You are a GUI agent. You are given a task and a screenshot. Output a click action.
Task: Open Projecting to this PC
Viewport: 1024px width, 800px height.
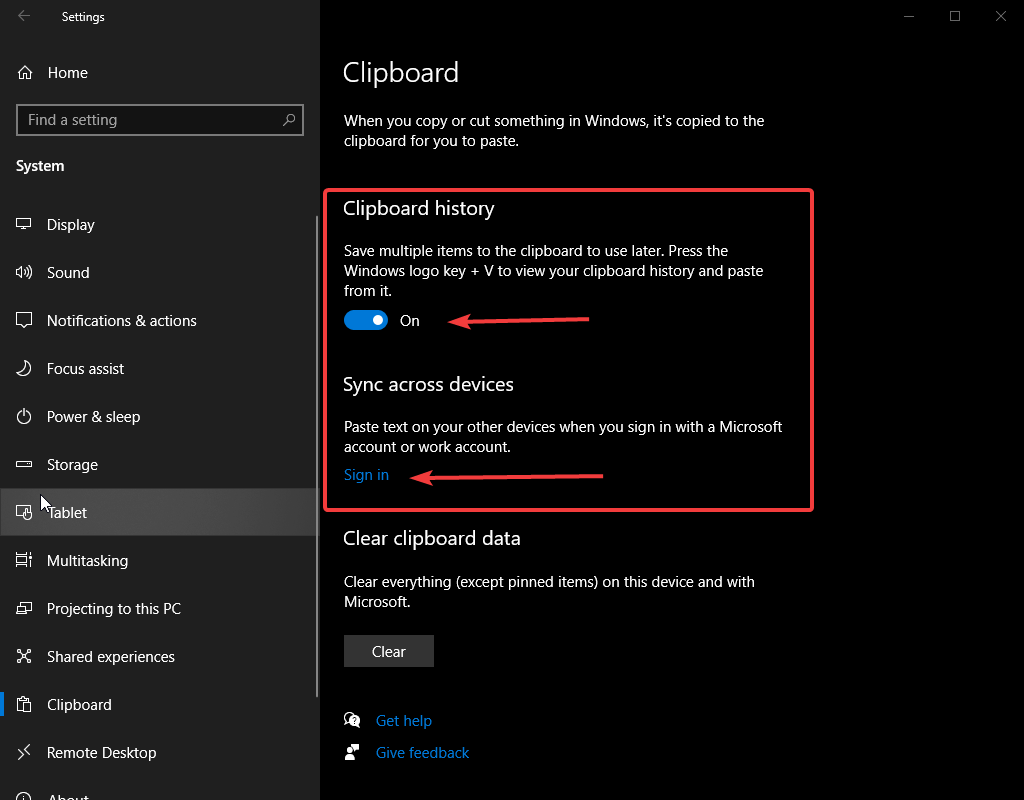159,609
